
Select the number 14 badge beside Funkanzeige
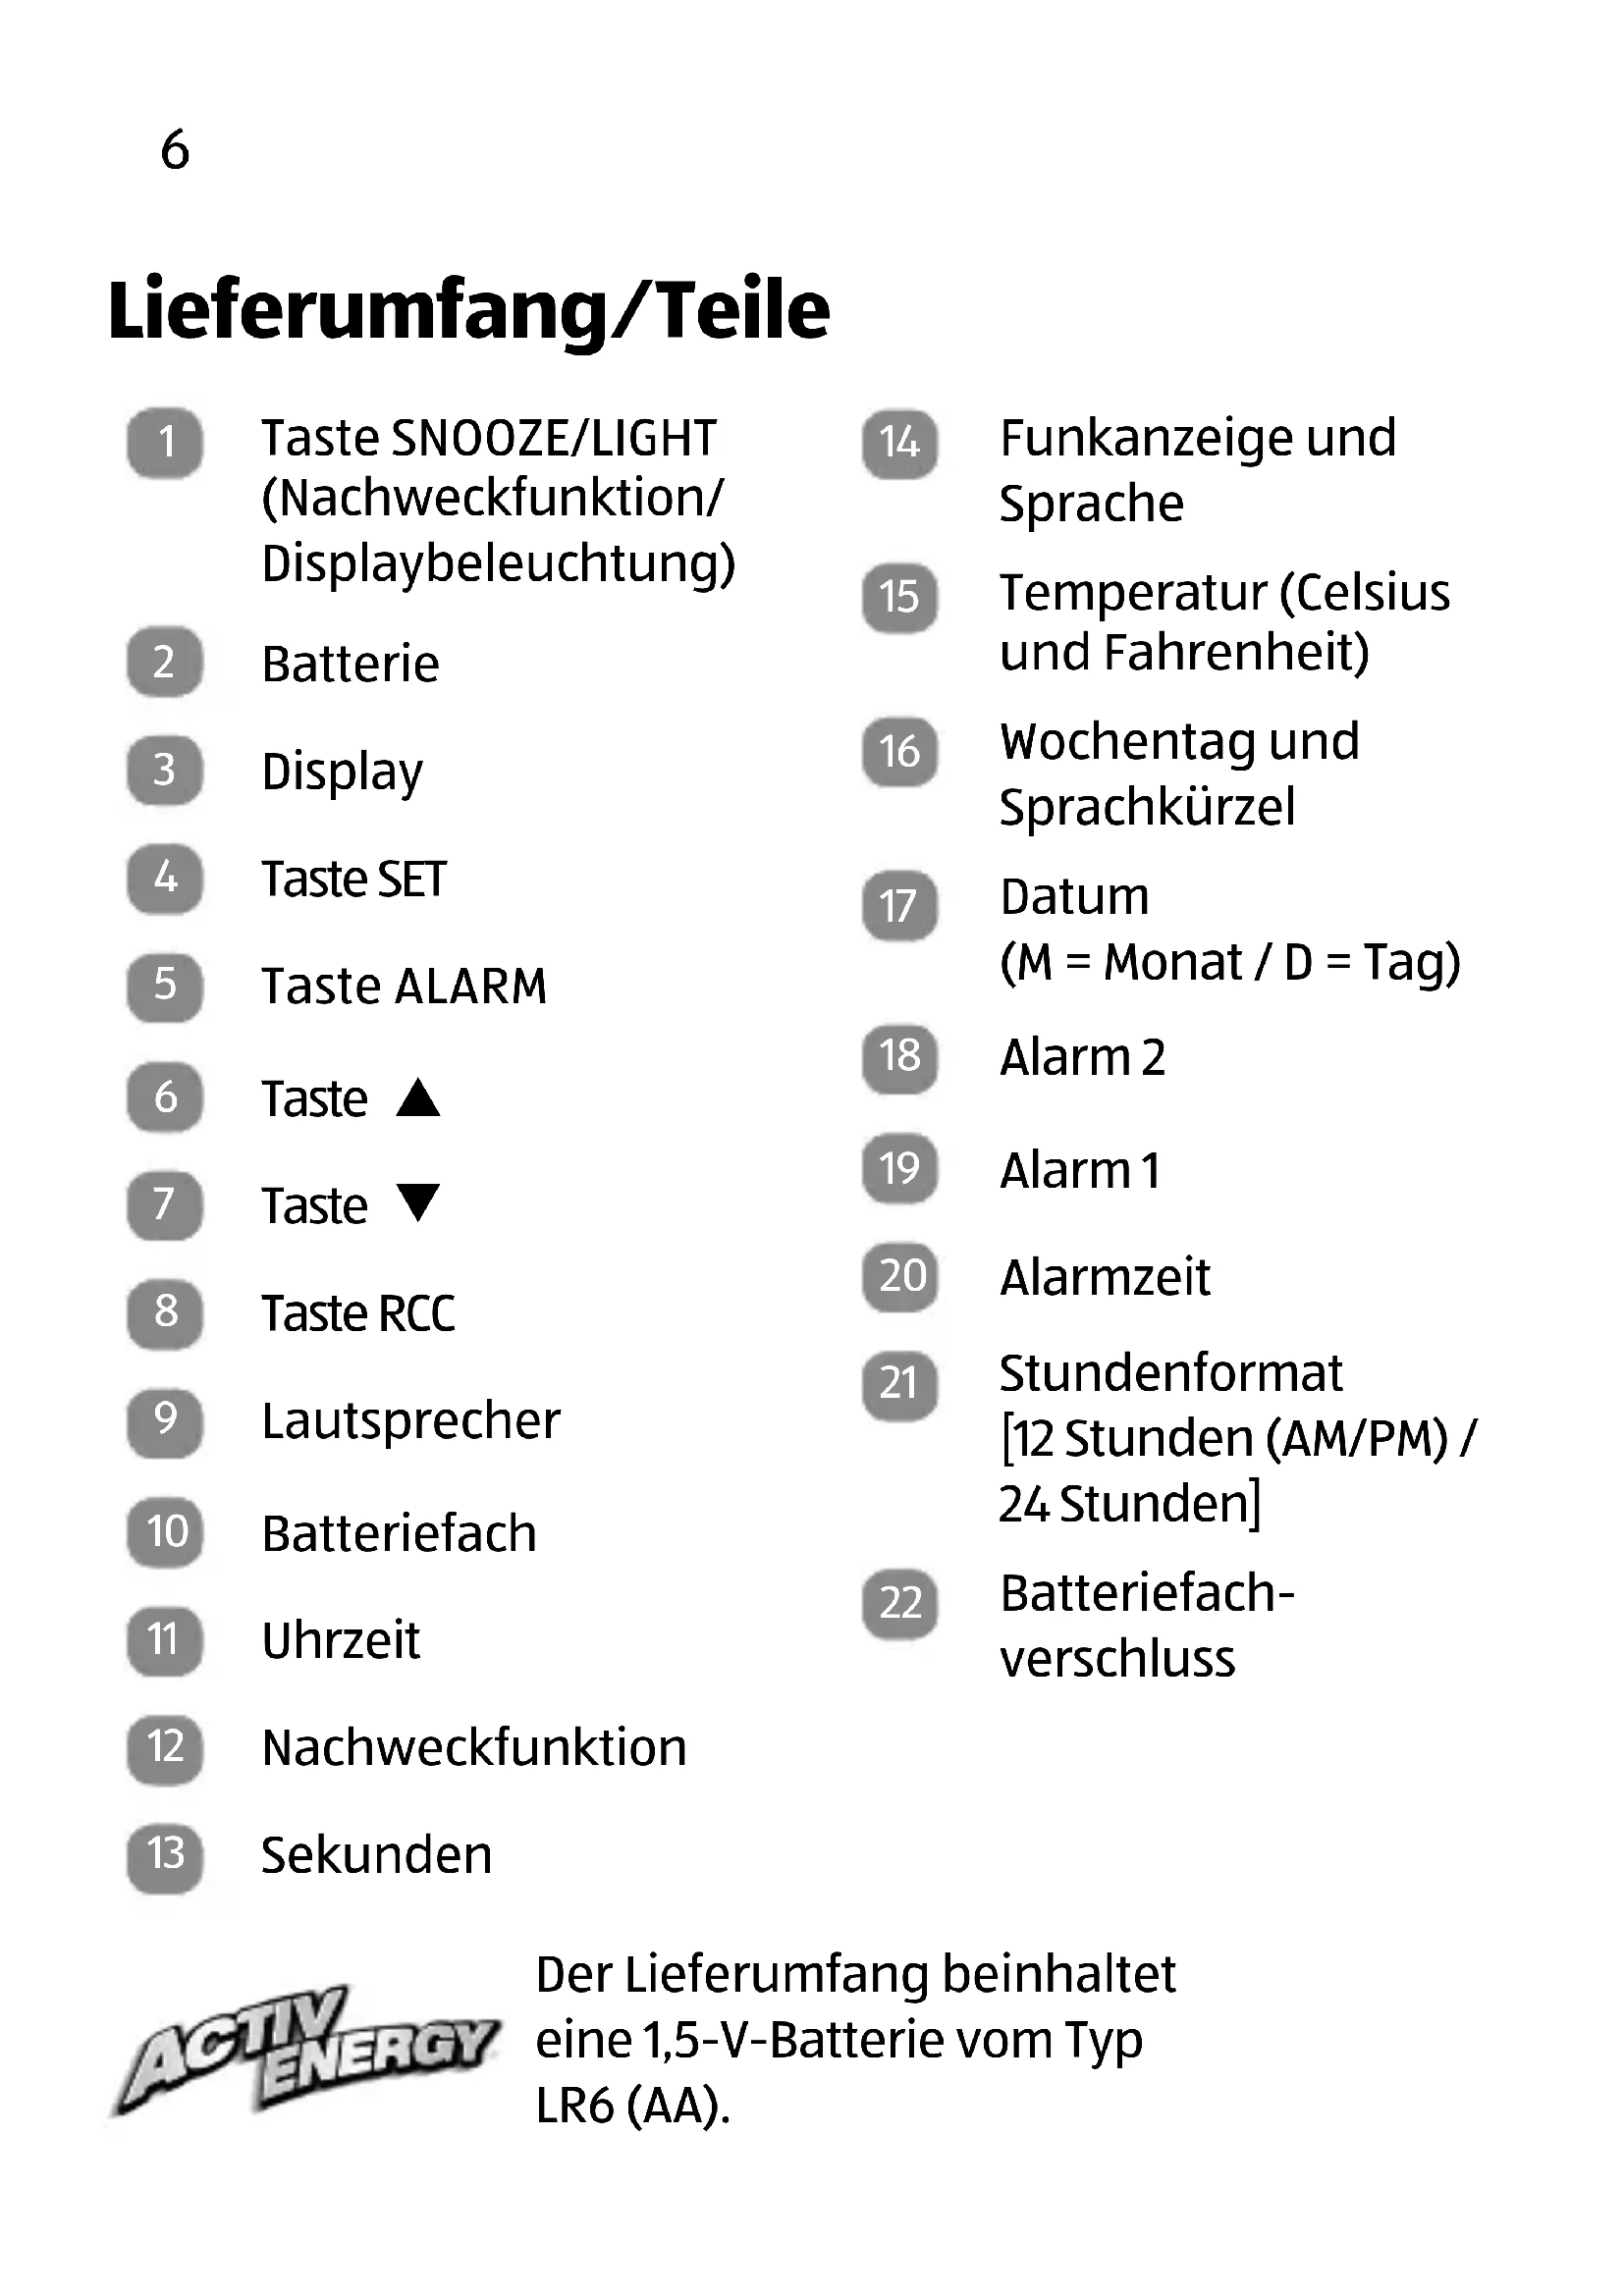(900, 442)
